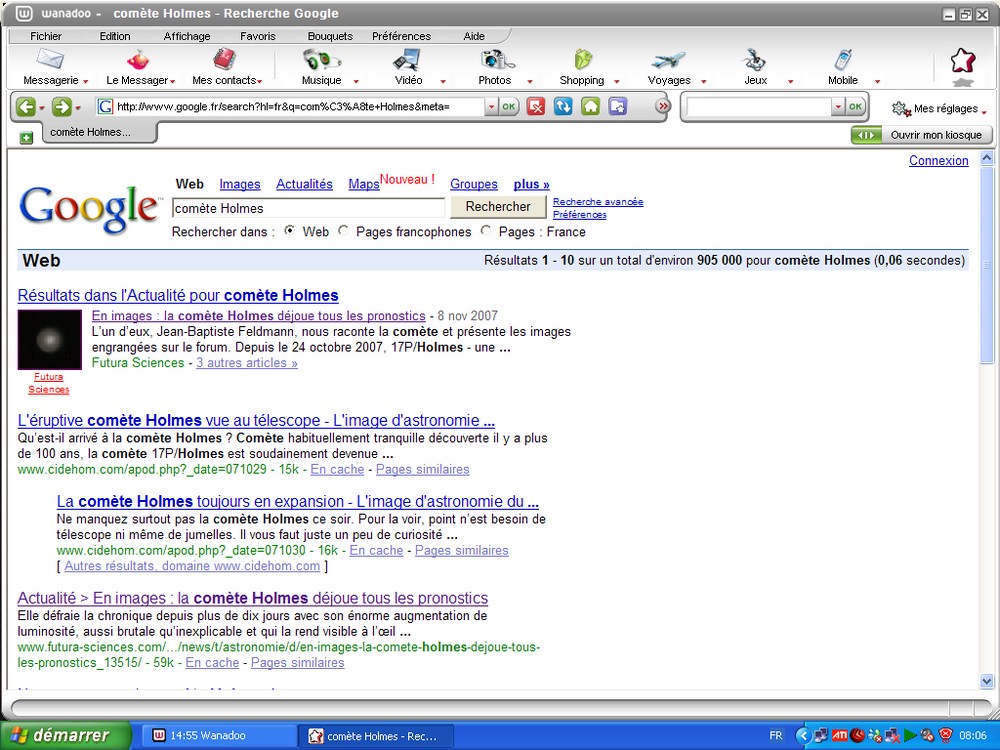
Task: Open Mes contacts address book icon
Action: click(224, 60)
